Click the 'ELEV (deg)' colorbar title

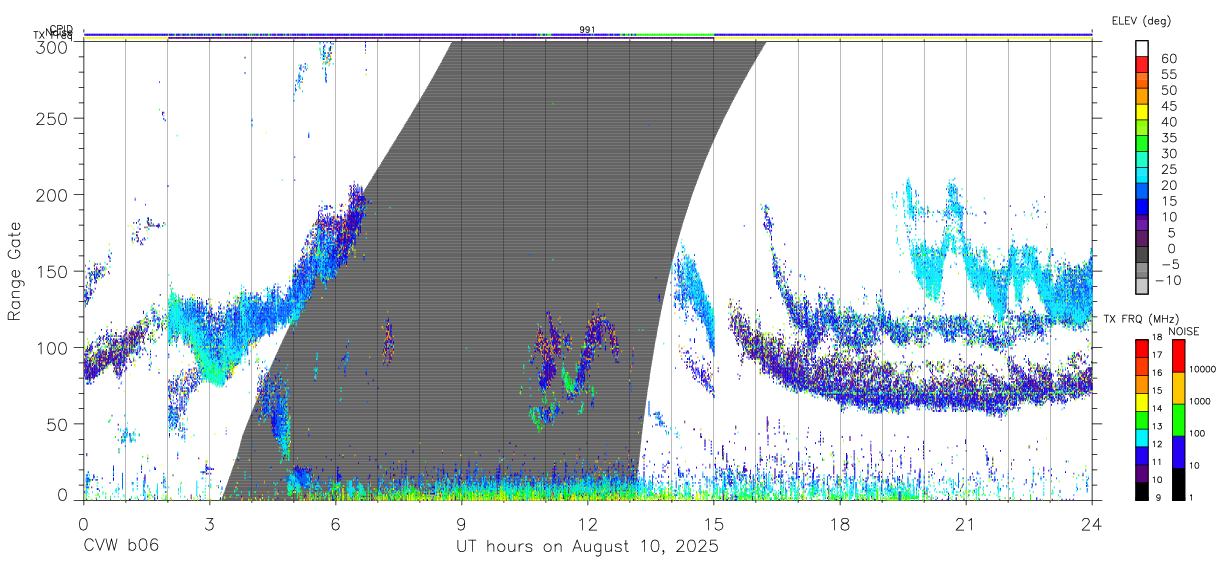pos(1141,20)
